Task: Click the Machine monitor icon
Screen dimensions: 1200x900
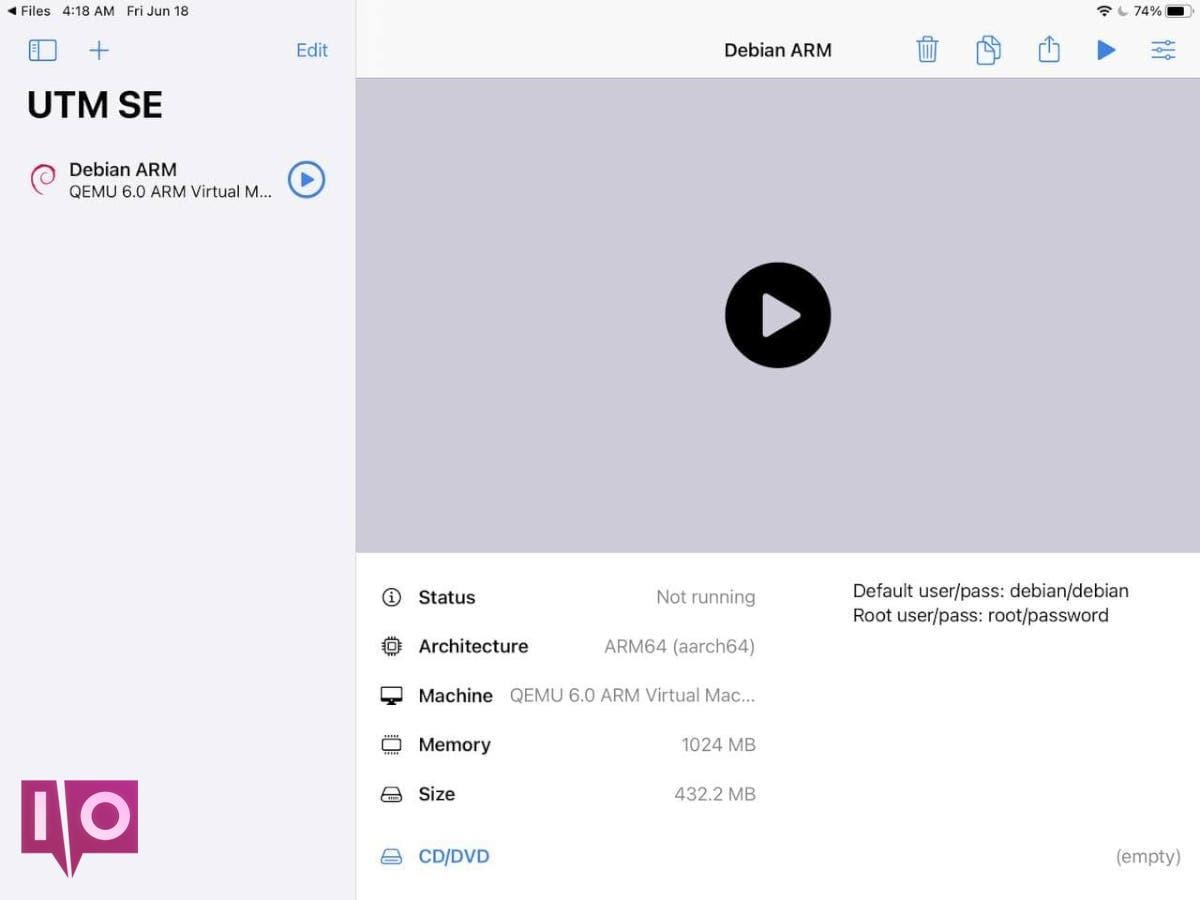Action: click(x=391, y=696)
